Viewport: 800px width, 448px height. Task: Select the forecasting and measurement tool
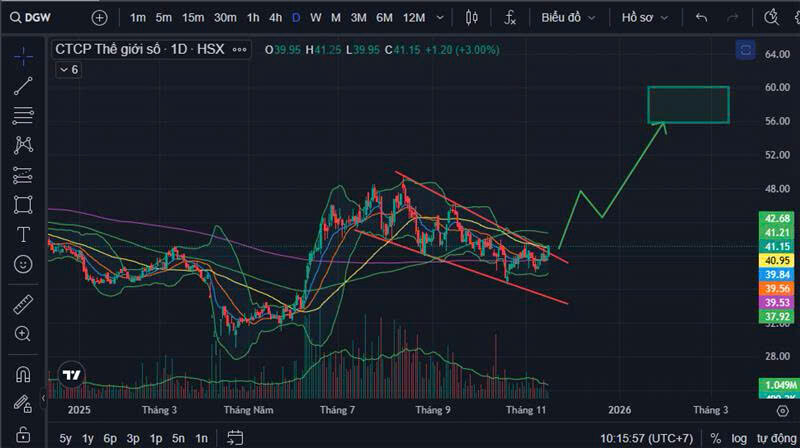(23, 175)
